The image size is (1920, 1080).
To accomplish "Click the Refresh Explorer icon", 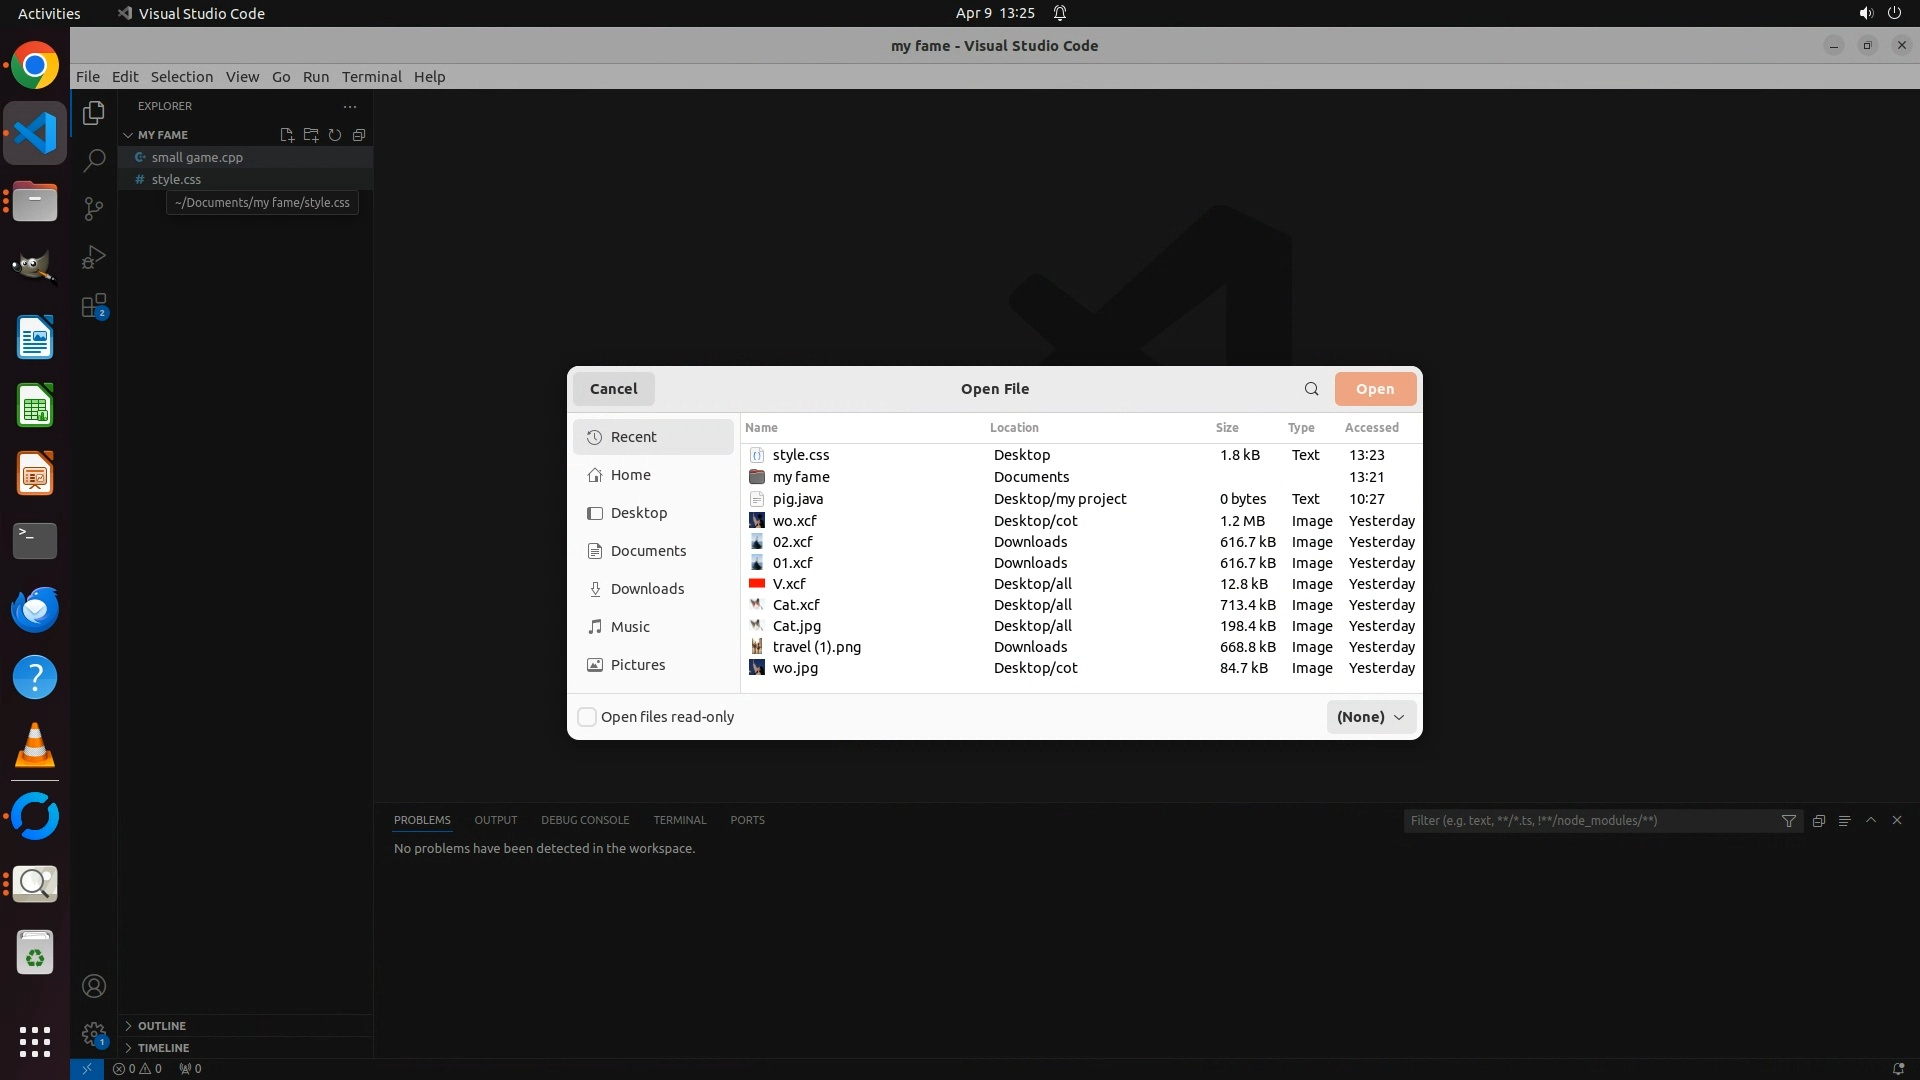I will coord(335,135).
